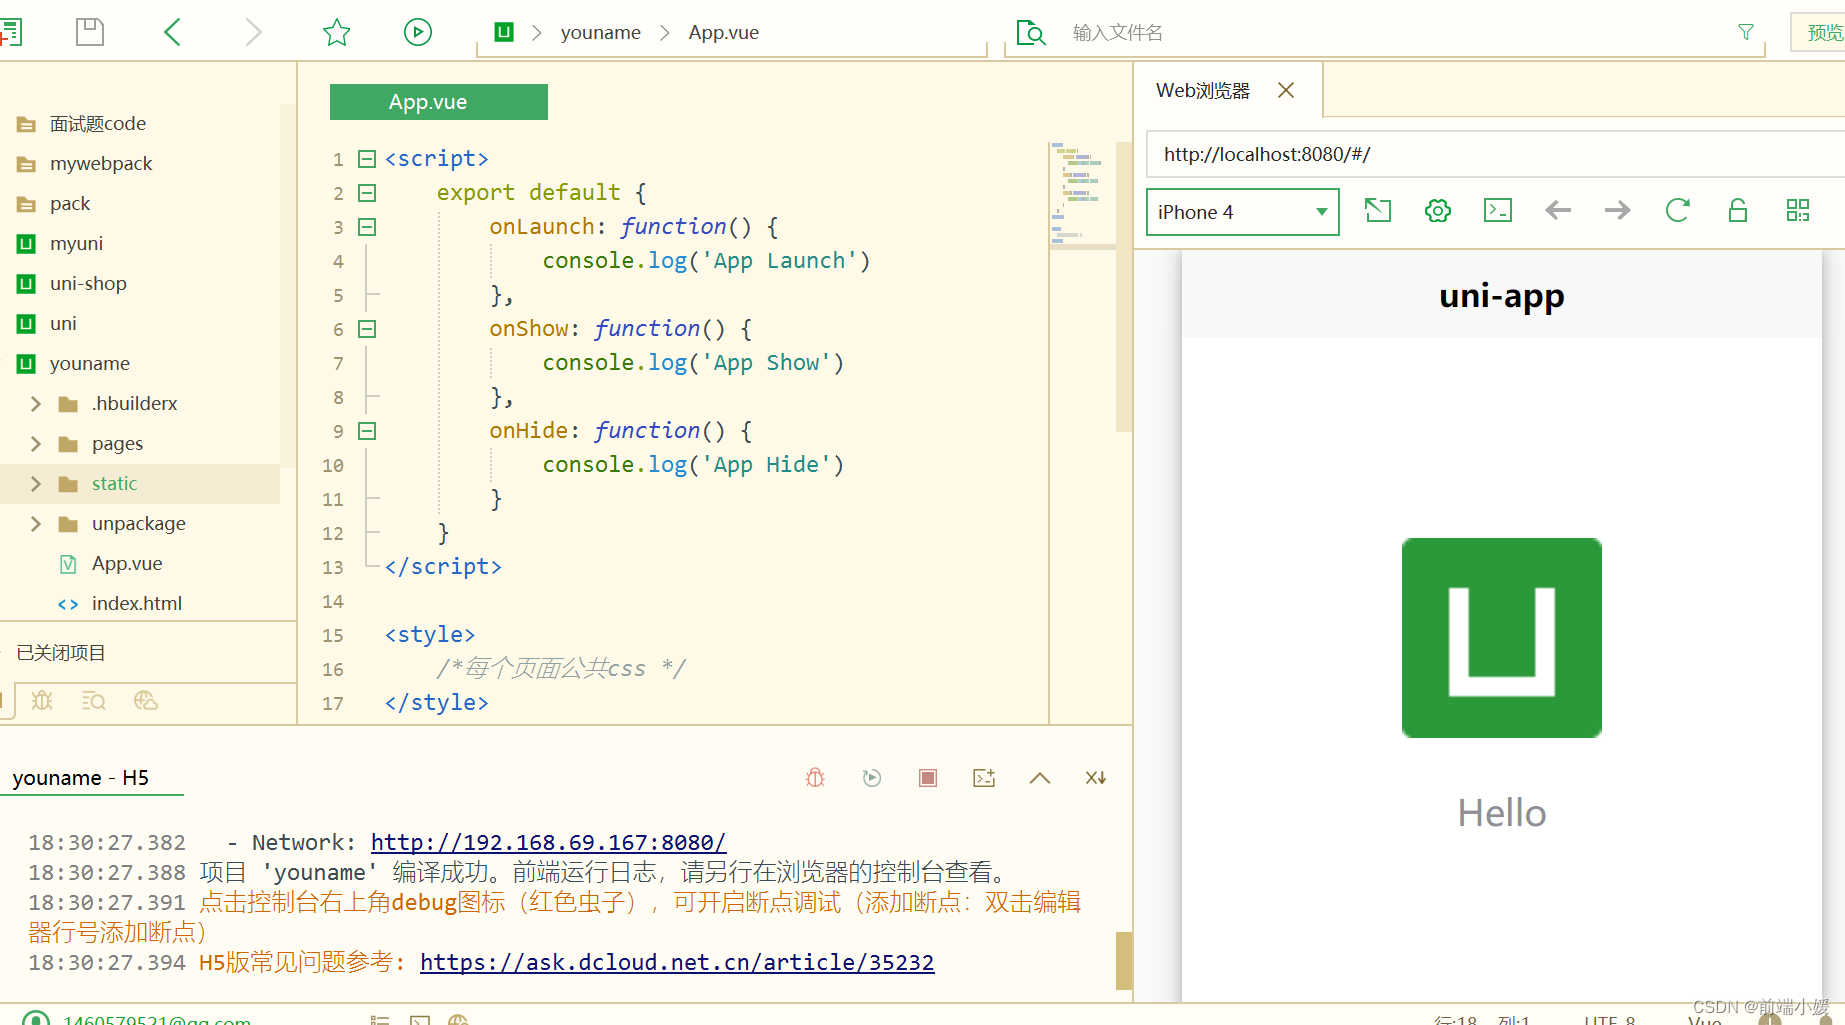Image resolution: width=1845 pixels, height=1025 pixels.
Task: Click the palette icon below project tree
Action: tap(146, 700)
